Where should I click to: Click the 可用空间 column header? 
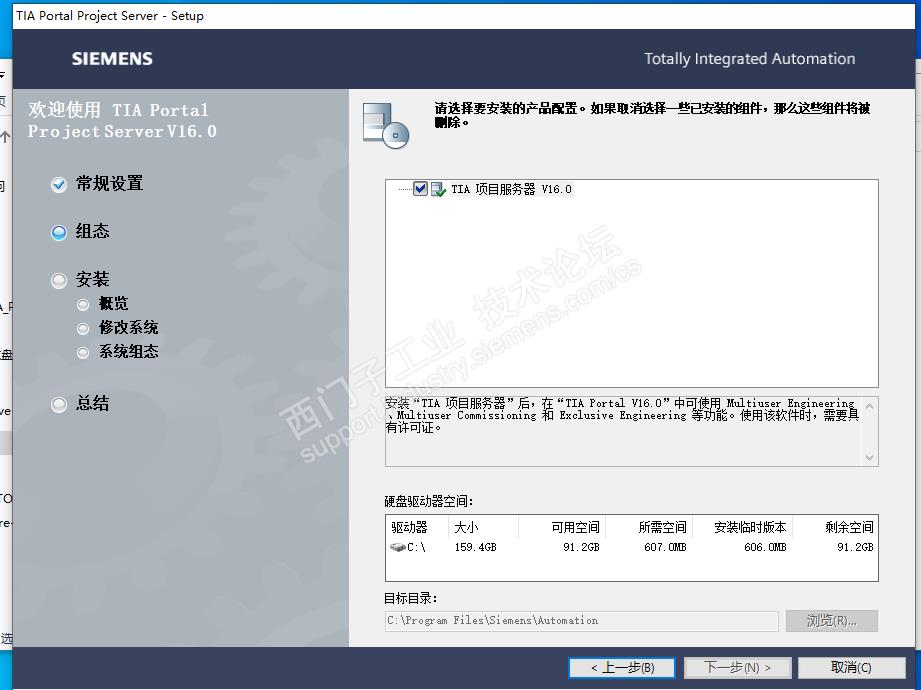click(562, 527)
